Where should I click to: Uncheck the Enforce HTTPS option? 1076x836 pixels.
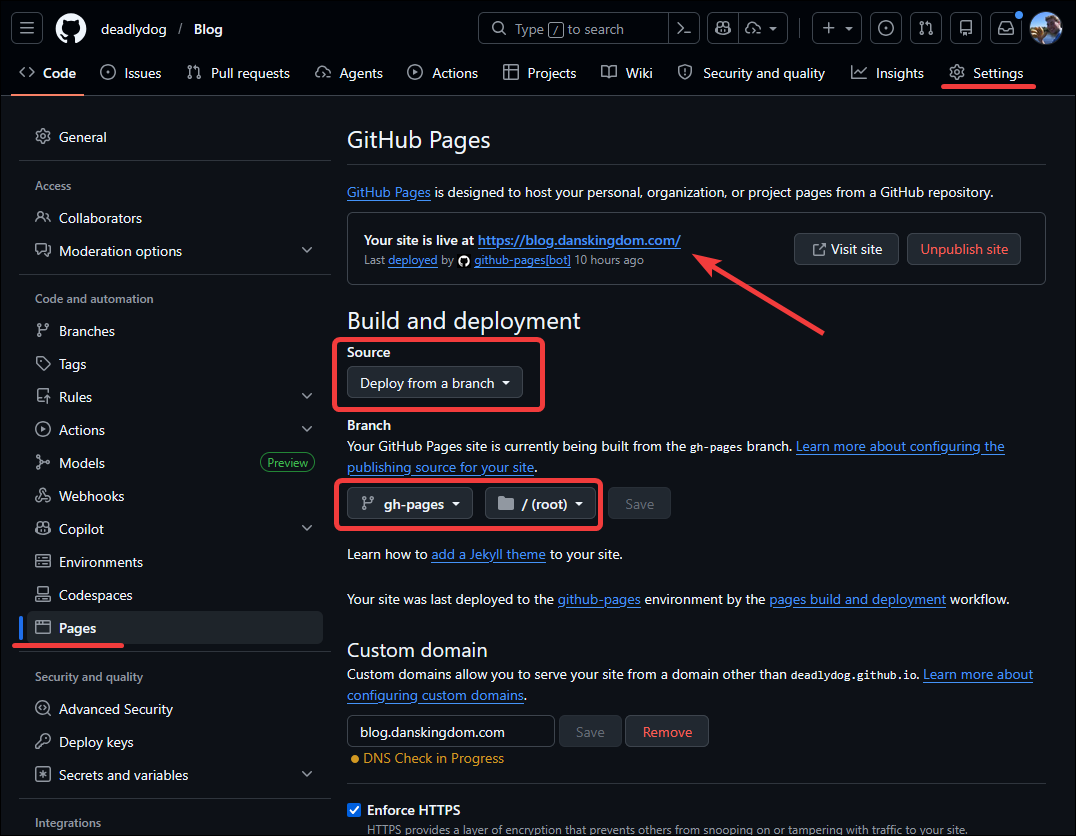(353, 810)
